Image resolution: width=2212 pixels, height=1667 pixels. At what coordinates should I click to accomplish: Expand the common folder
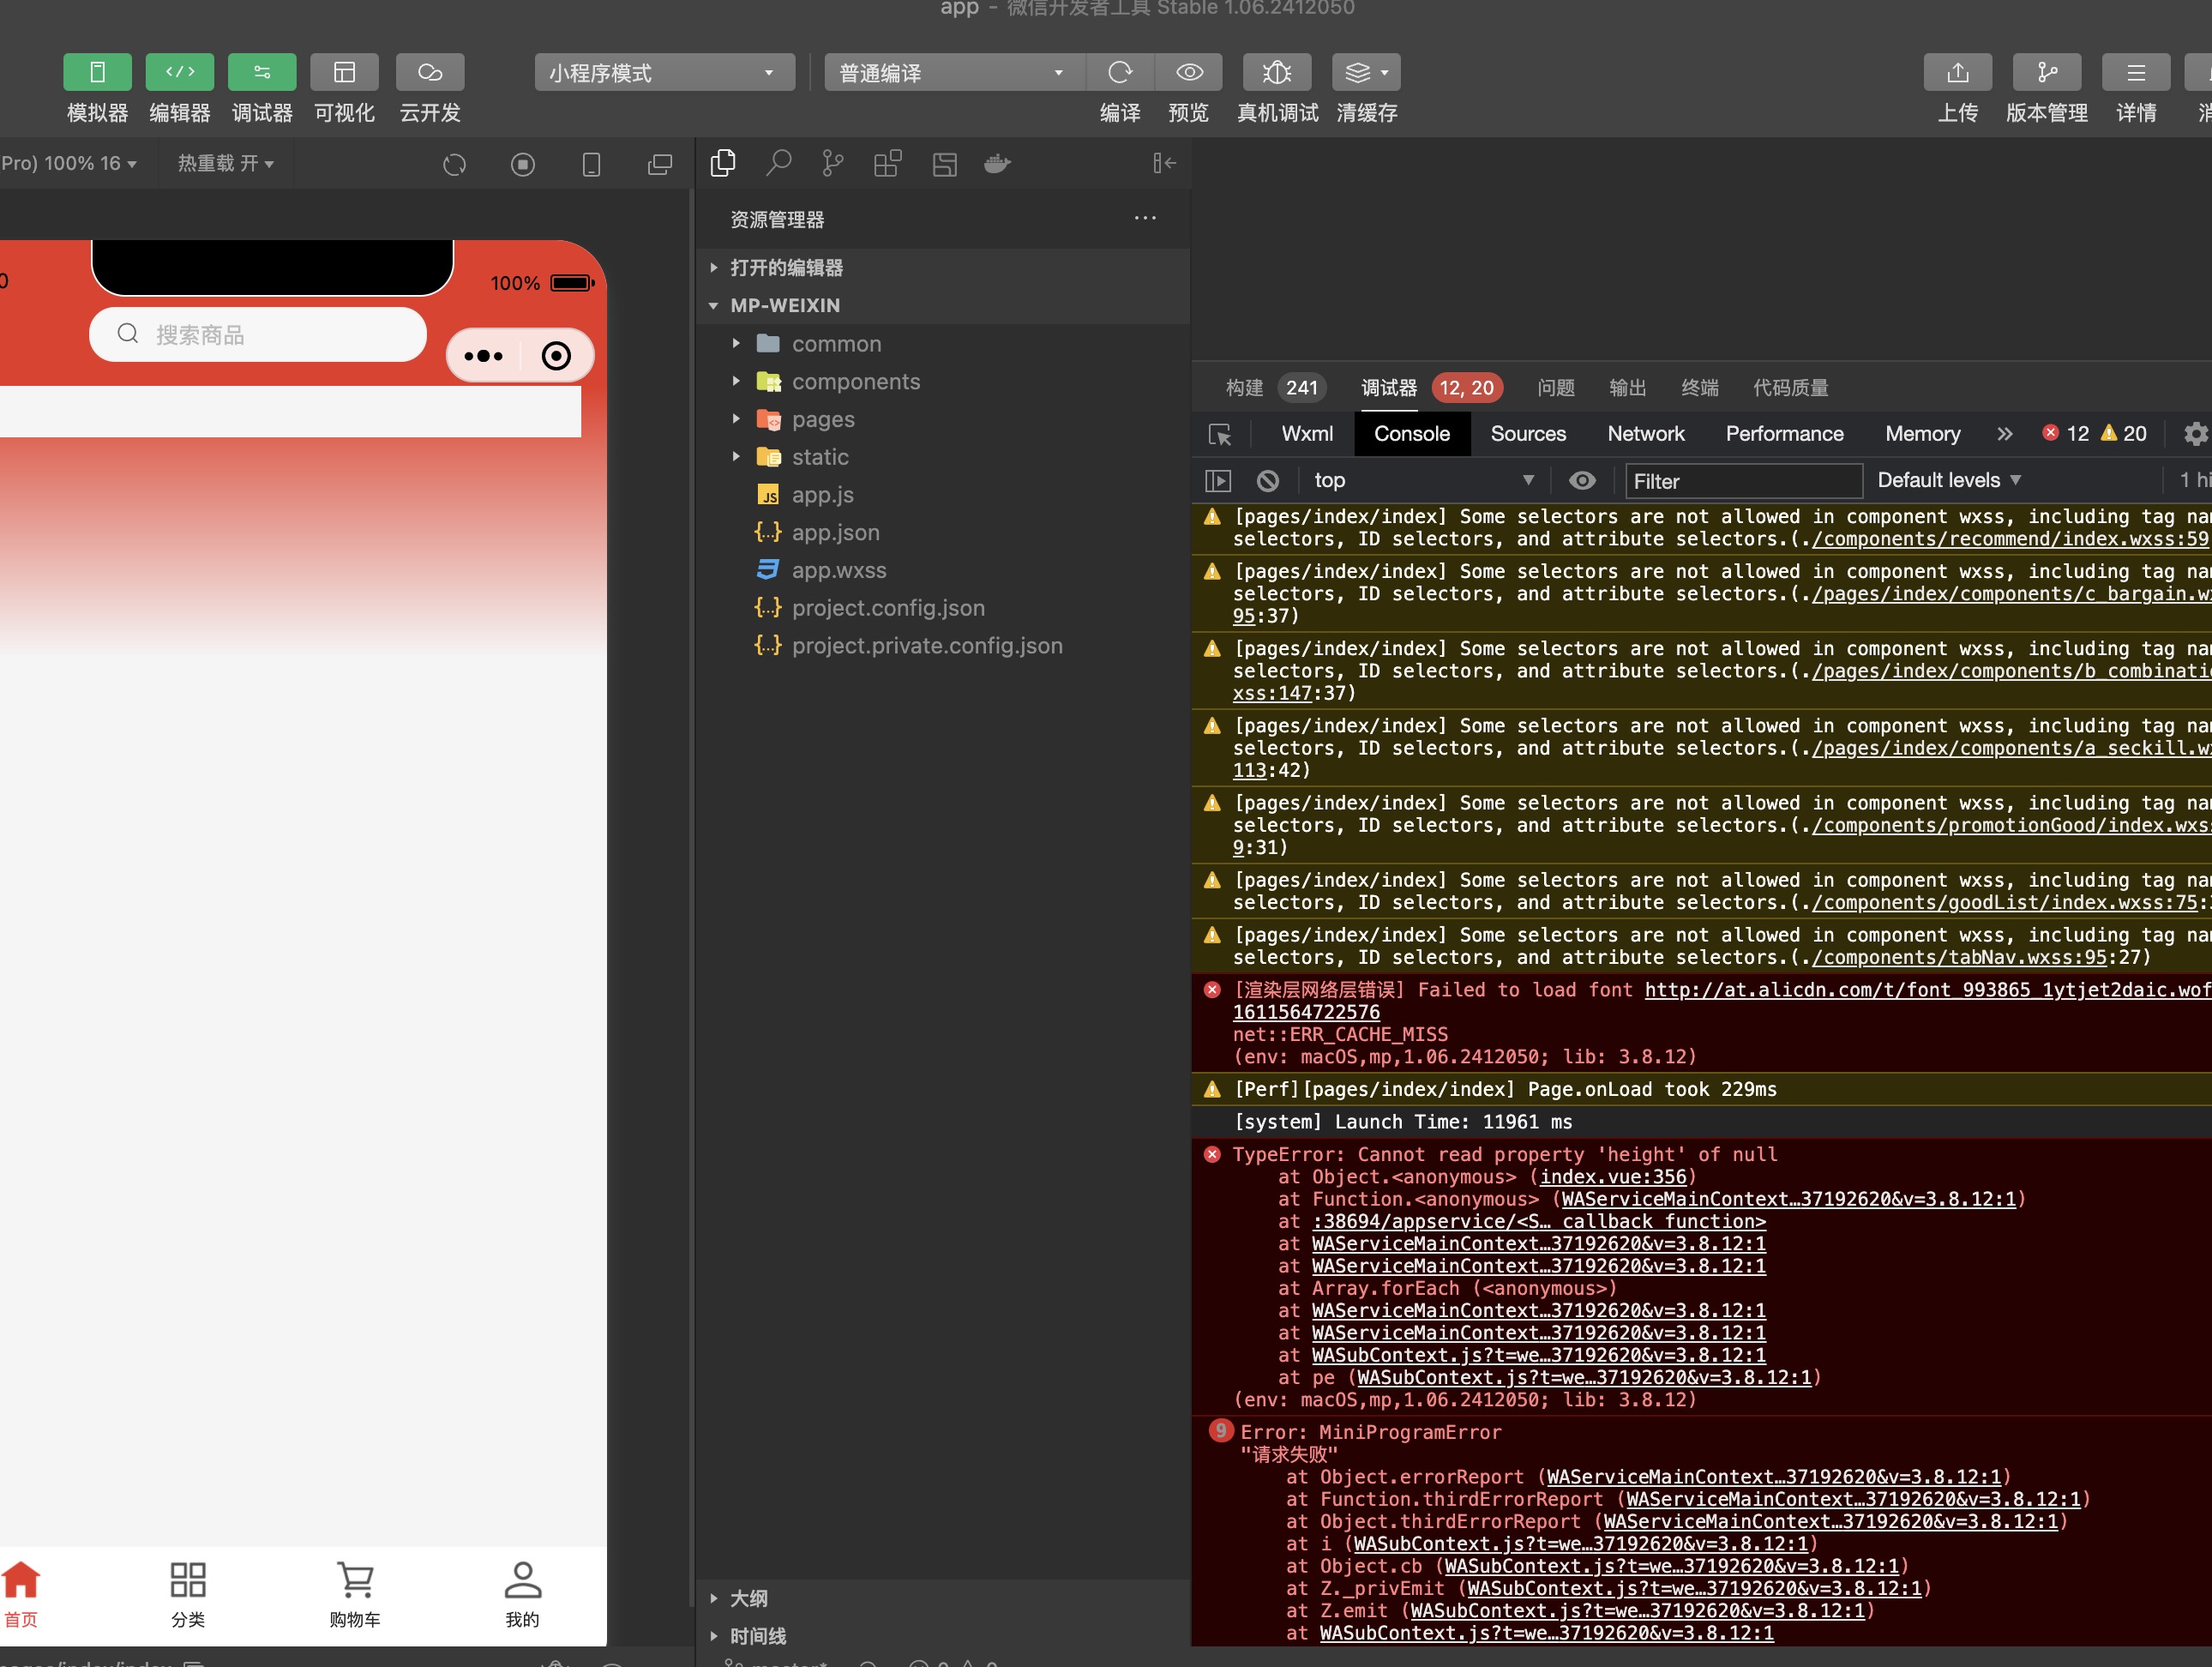click(x=943, y=344)
